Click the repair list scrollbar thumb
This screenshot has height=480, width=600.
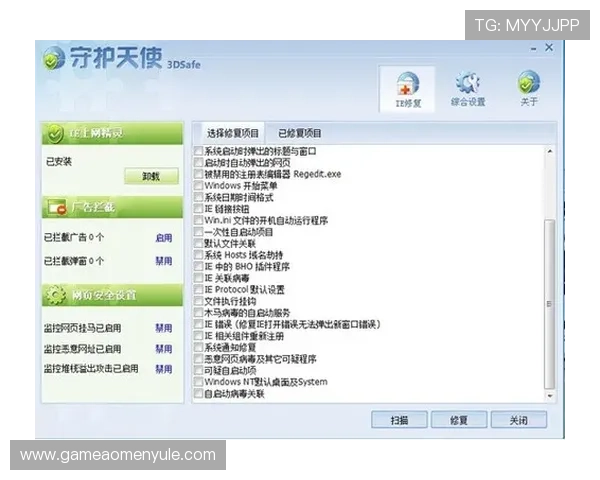[x=550, y=304]
